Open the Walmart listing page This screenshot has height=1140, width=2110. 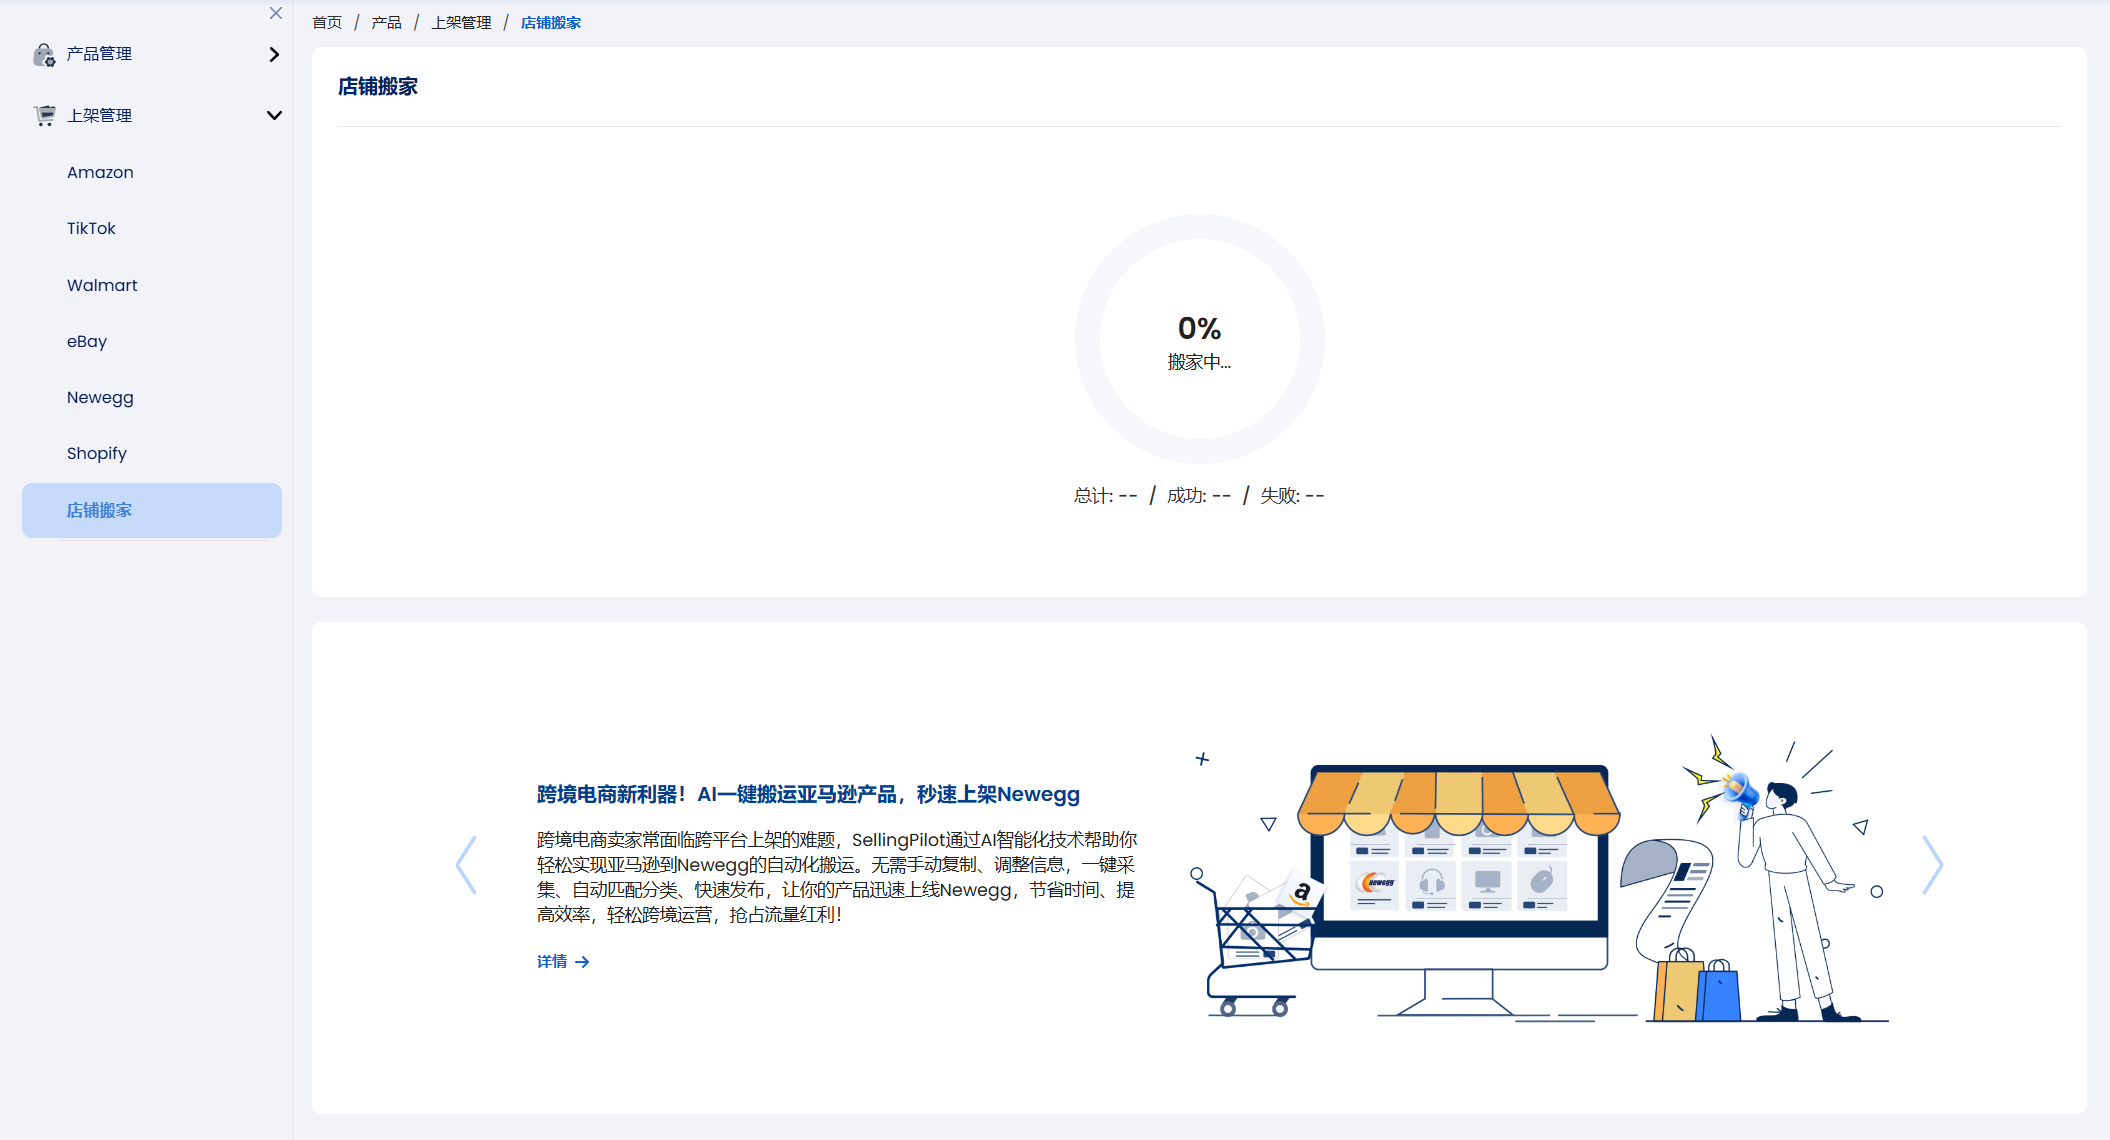coord(102,285)
